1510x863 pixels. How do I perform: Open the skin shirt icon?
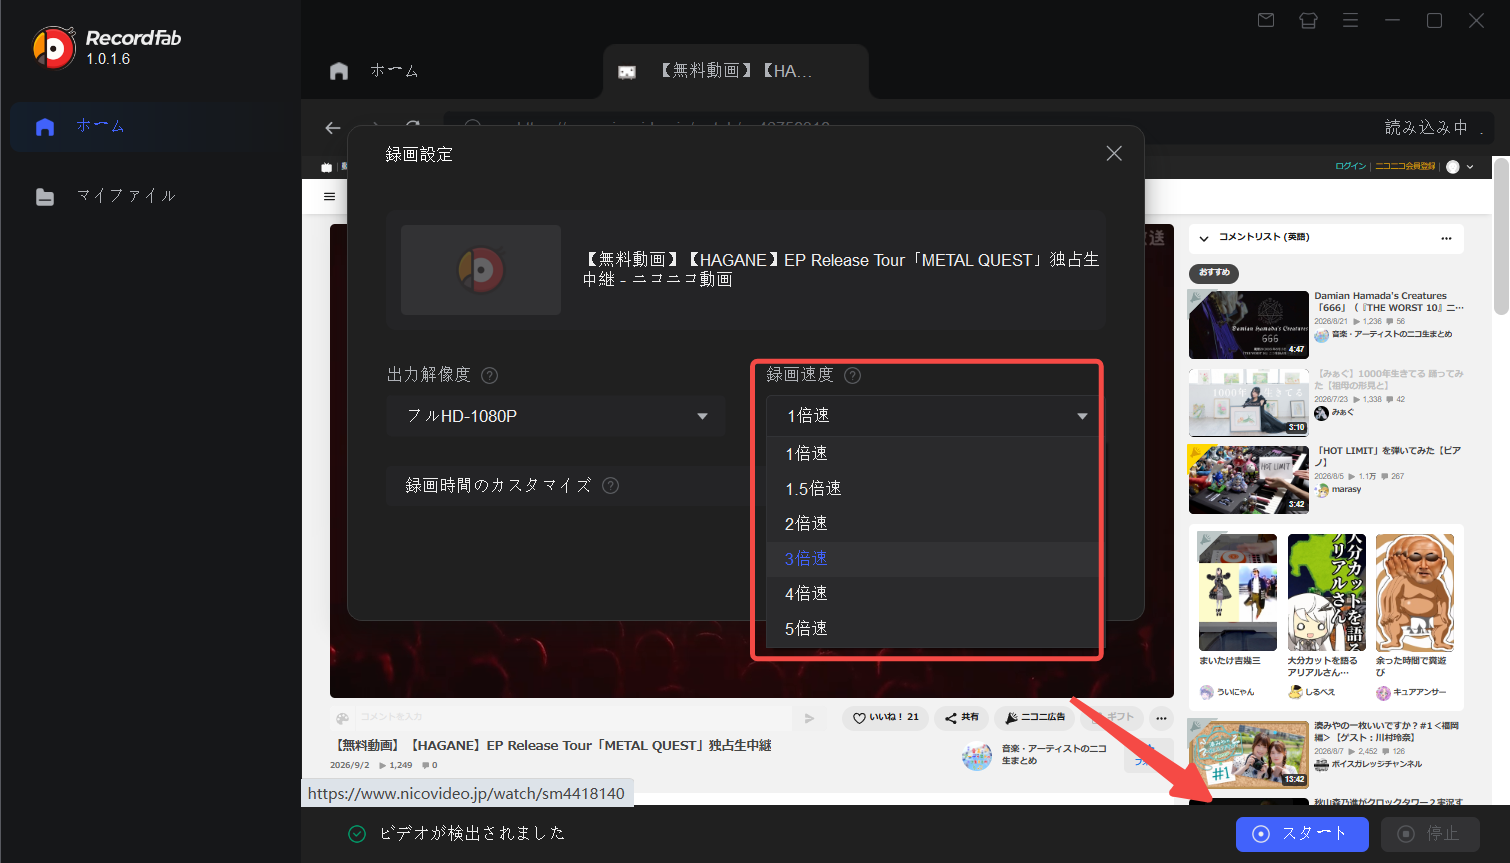pyautogui.click(x=1308, y=20)
